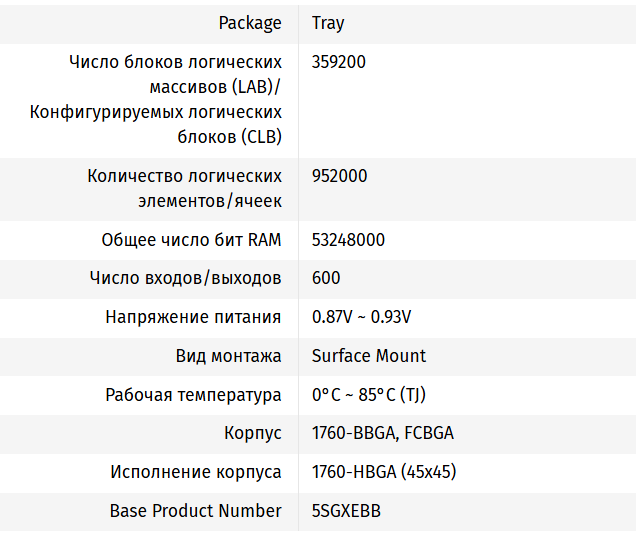This screenshot has width=636, height=547.
Task: Click the 'Напряжение питания' label
Action: pos(193,317)
